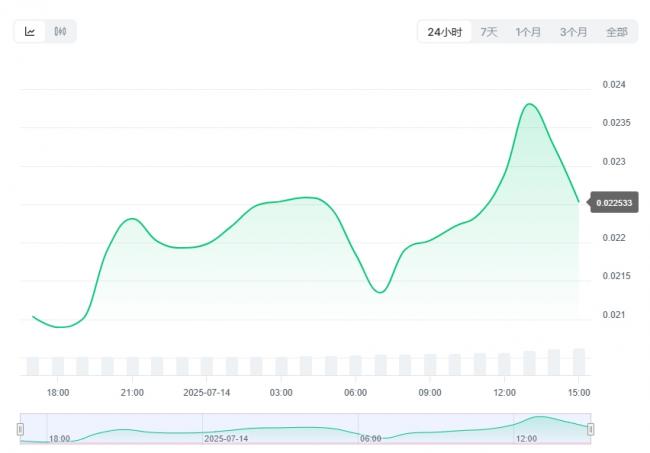Click the chart dip near 07:00

(x=380, y=292)
